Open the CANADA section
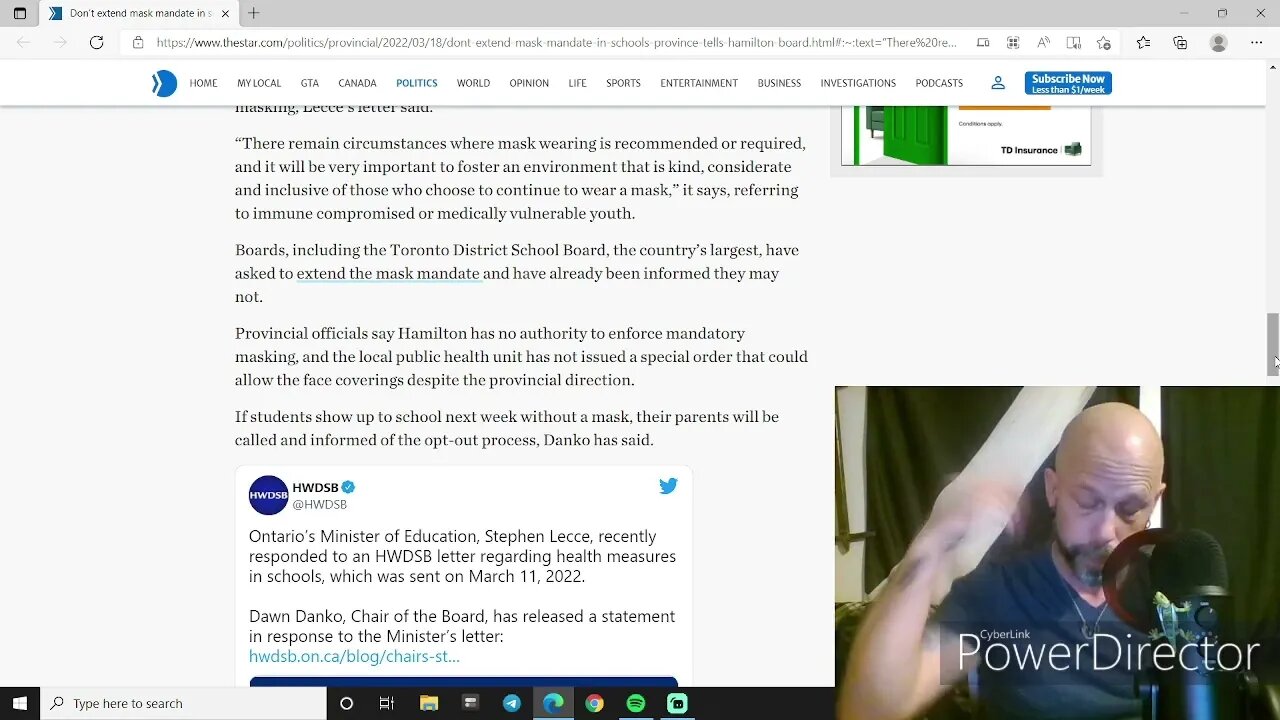The image size is (1280, 720). [357, 83]
